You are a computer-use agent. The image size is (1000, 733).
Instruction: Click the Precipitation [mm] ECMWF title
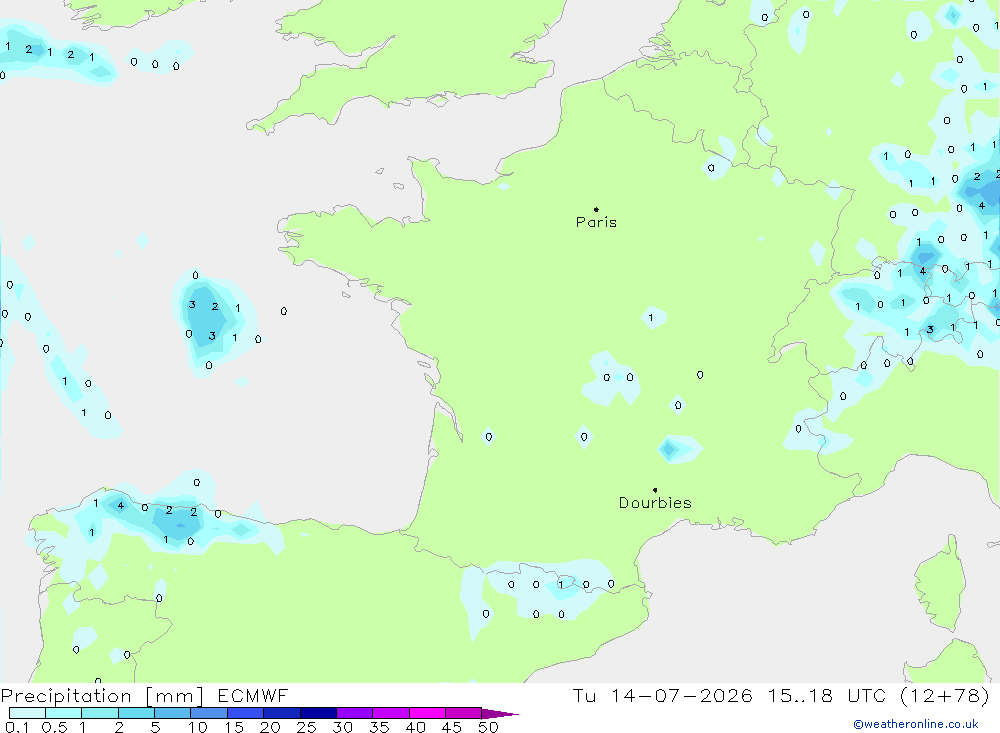(144, 696)
